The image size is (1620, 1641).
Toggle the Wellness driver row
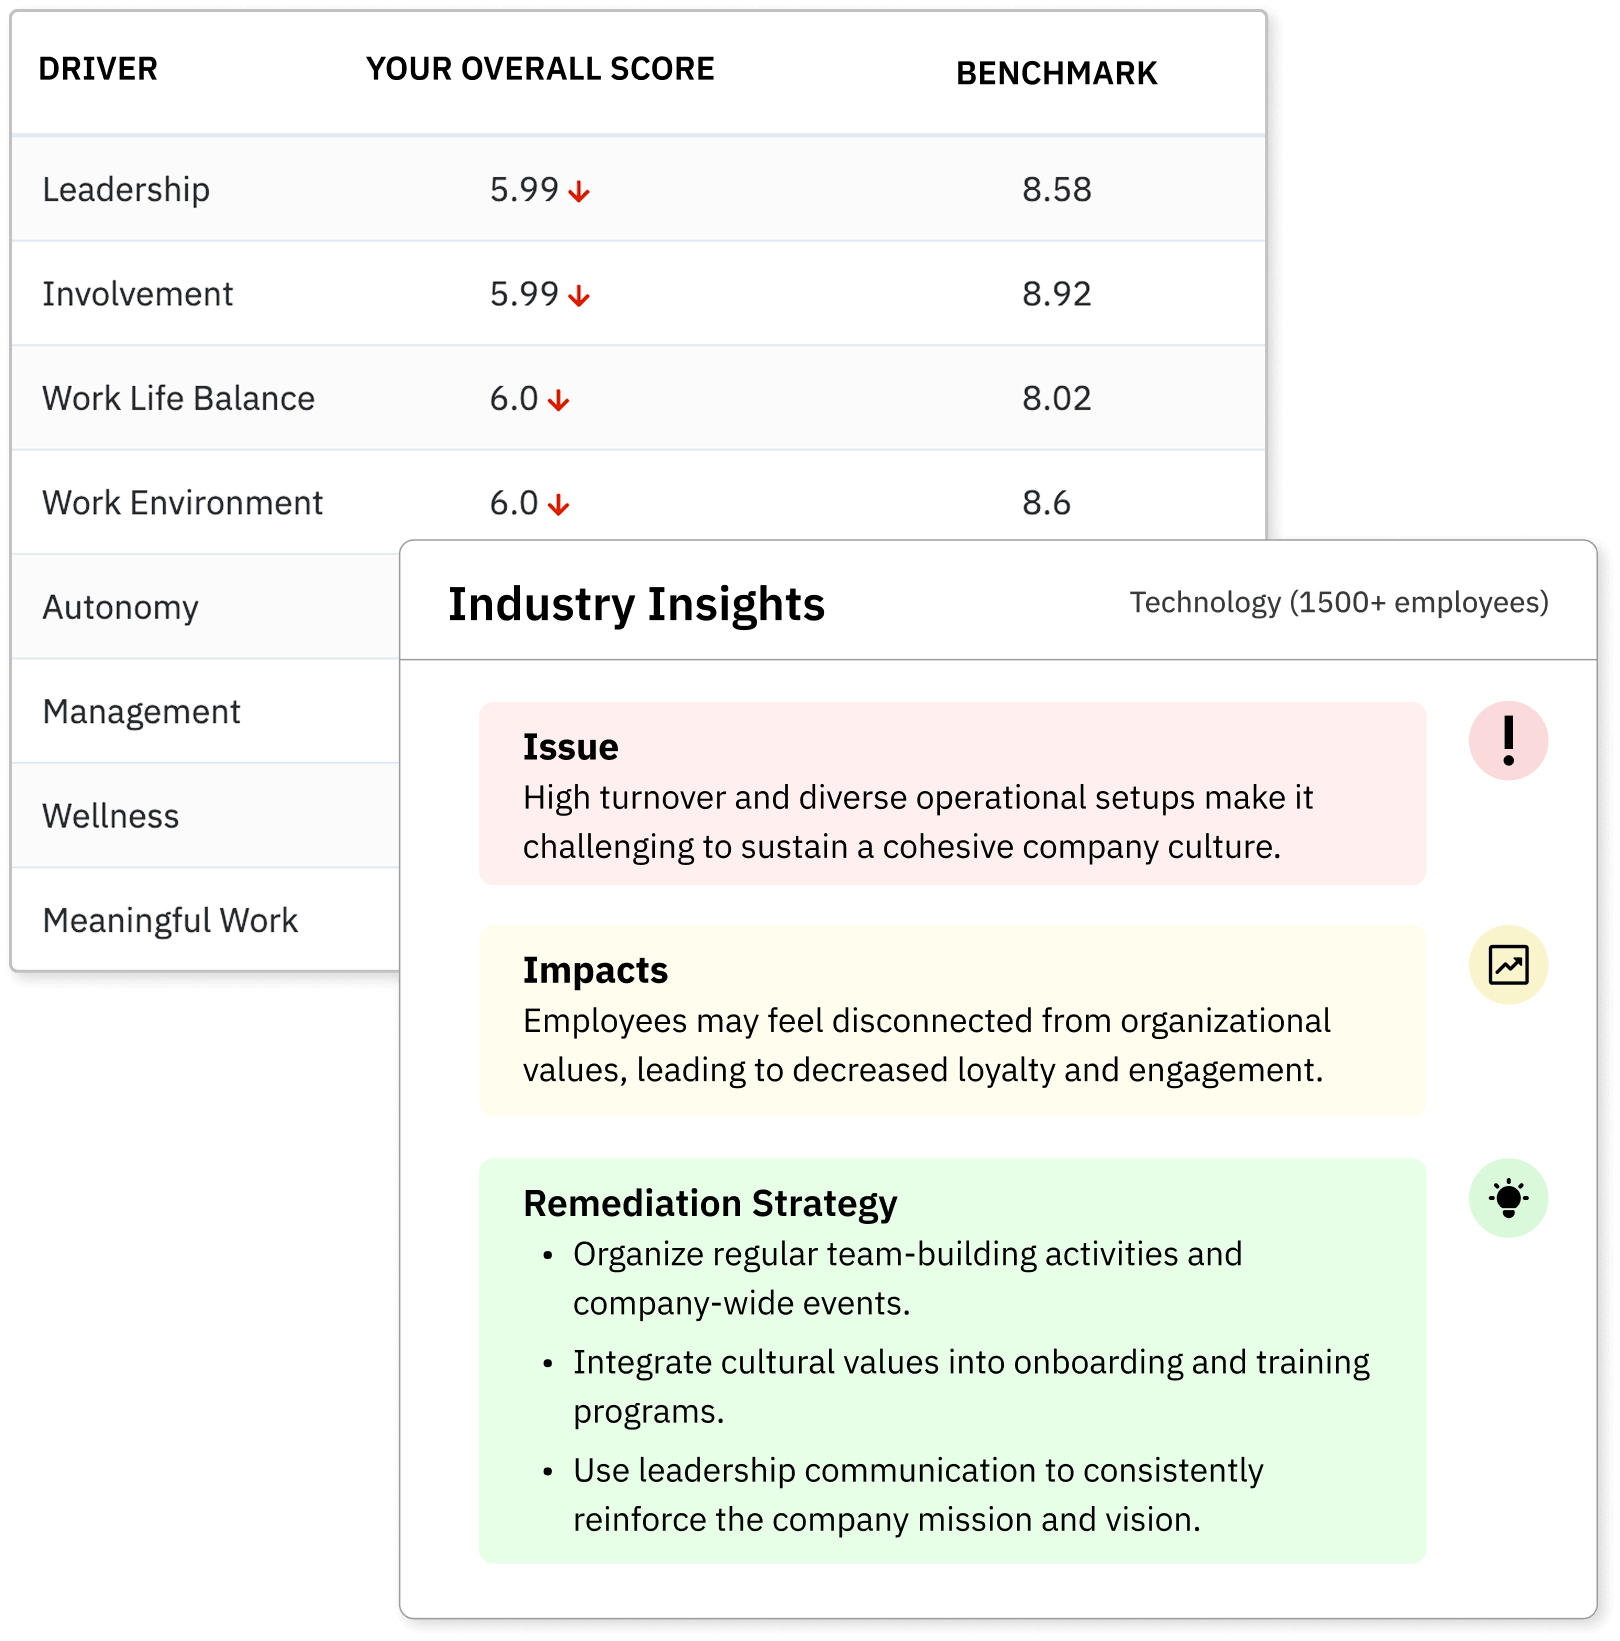110,815
